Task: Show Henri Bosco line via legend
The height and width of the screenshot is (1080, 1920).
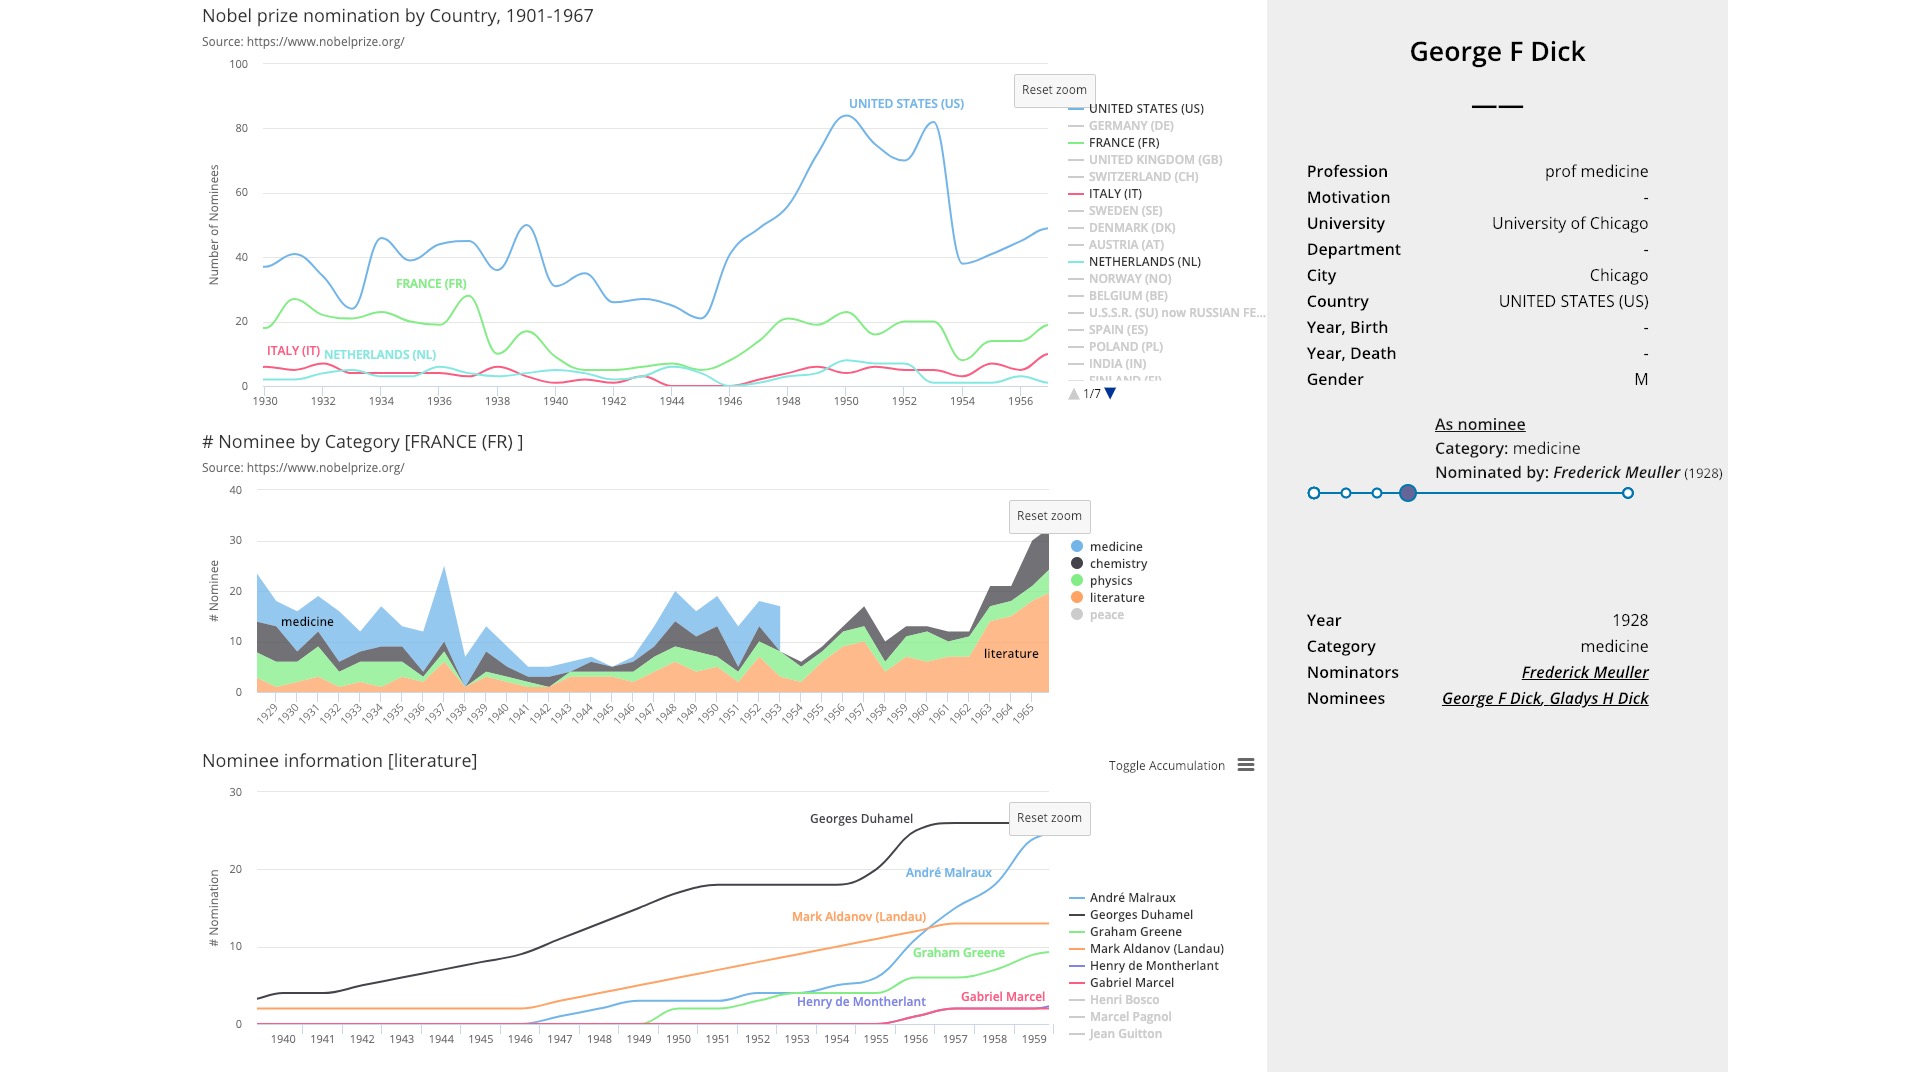Action: click(1124, 1000)
